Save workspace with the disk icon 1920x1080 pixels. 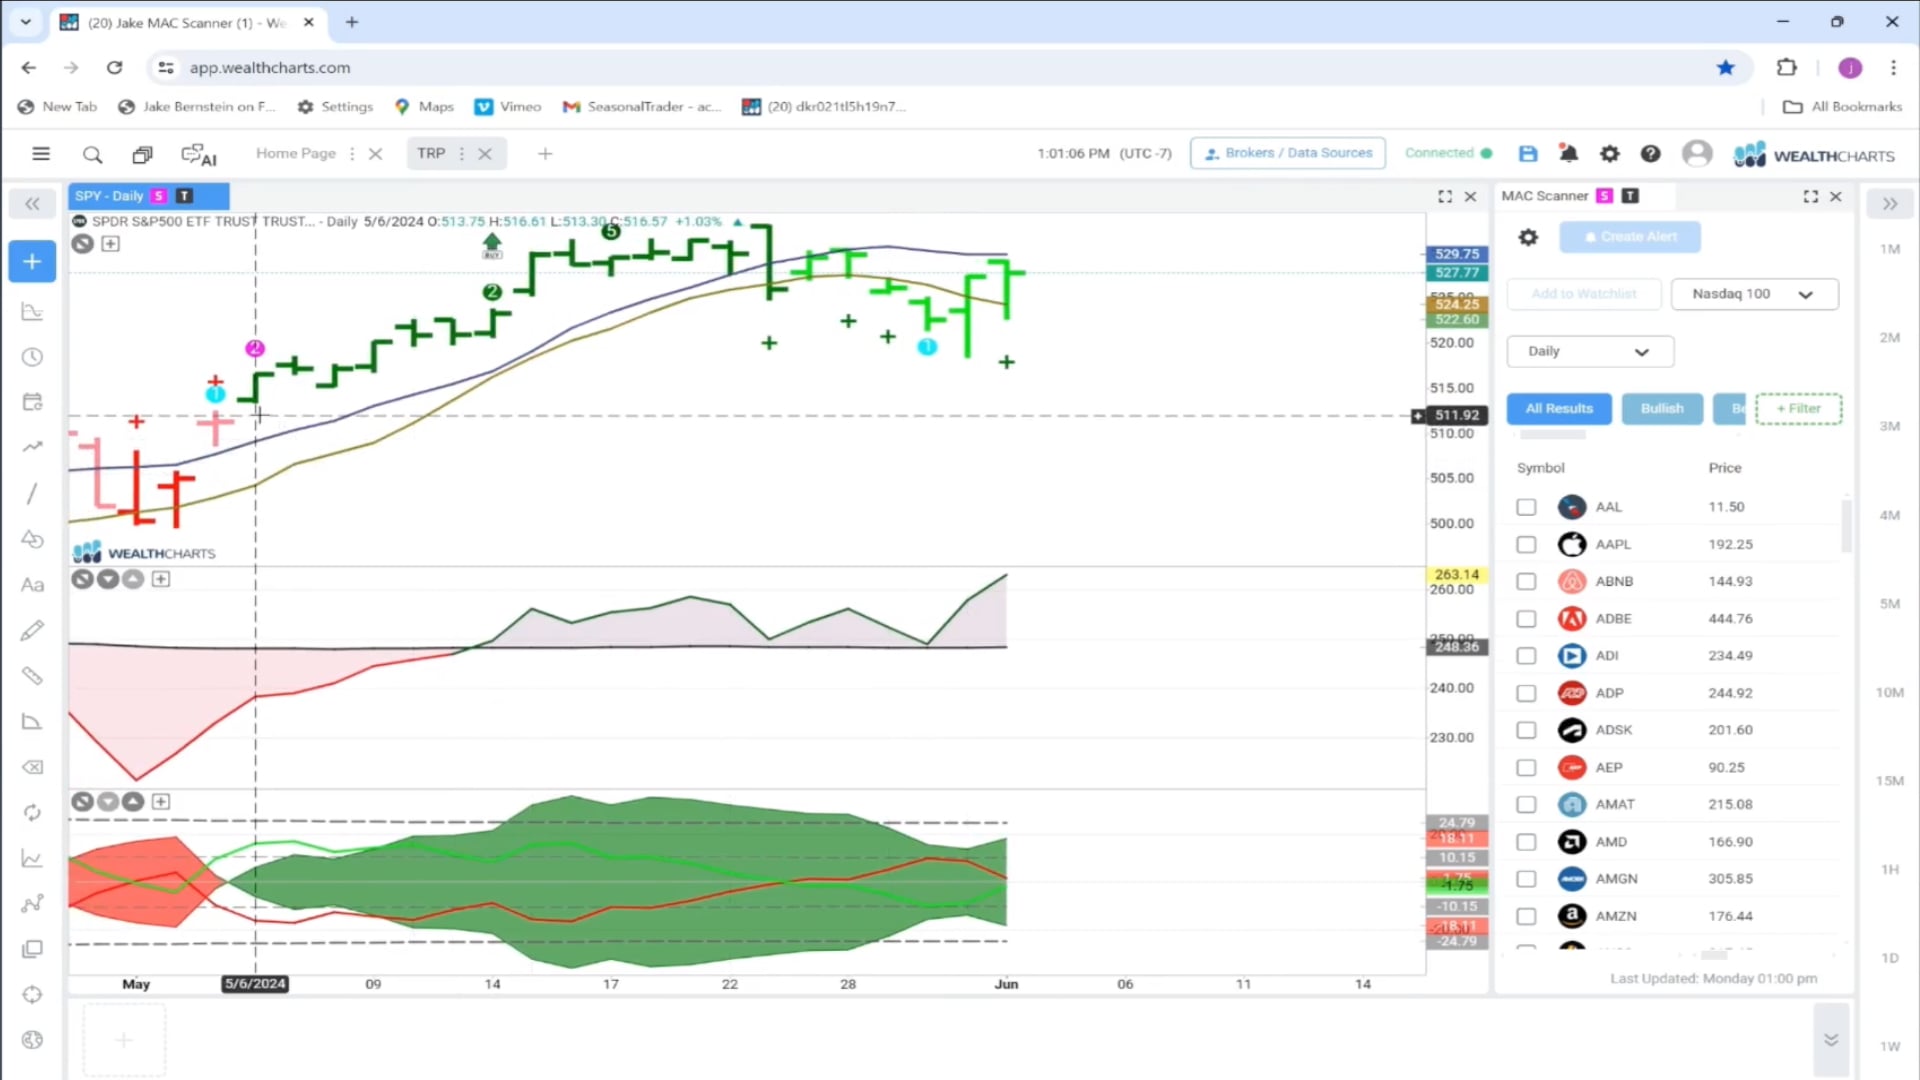tap(1527, 153)
